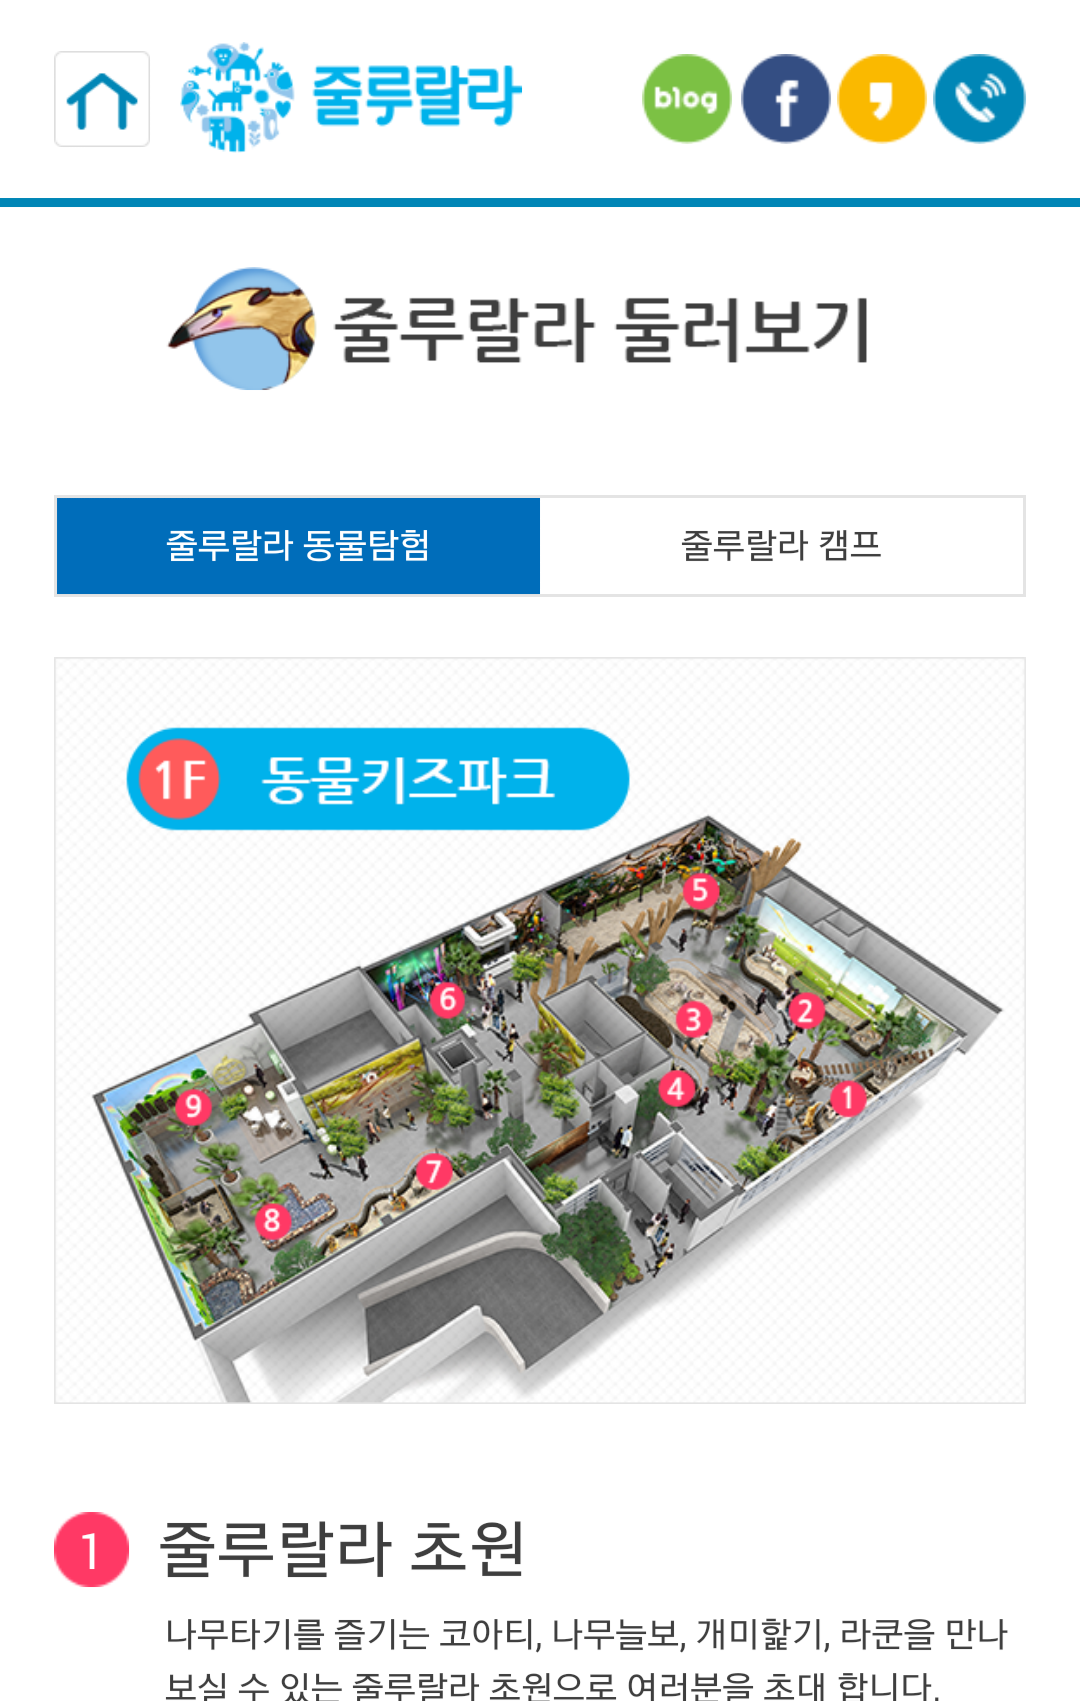The width and height of the screenshot is (1080, 1701).
Task: Open the Facebook circle icon
Action: pos(786,98)
